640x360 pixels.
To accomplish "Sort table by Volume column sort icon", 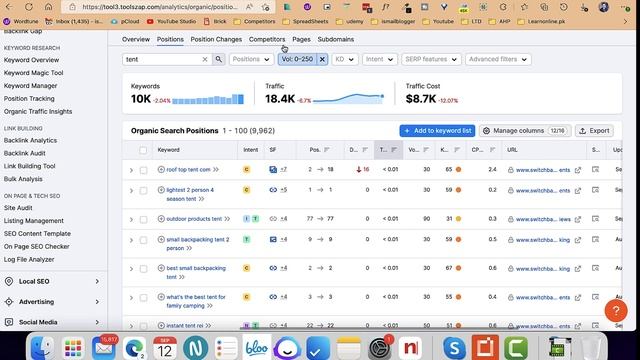I will [x=426, y=150].
